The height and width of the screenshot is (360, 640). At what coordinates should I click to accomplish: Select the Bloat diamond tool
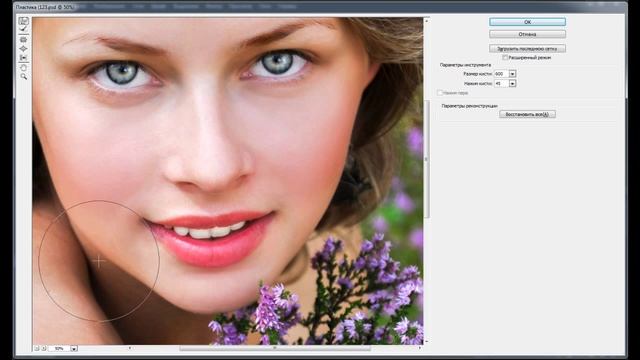23,49
